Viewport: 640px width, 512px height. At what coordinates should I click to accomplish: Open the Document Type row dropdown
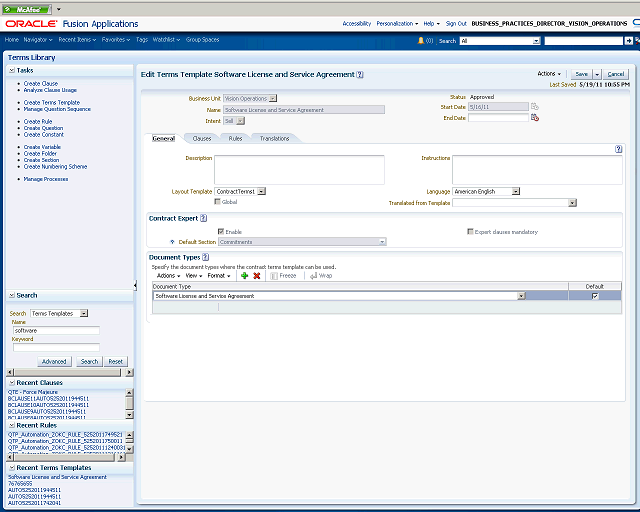click(521, 296)
